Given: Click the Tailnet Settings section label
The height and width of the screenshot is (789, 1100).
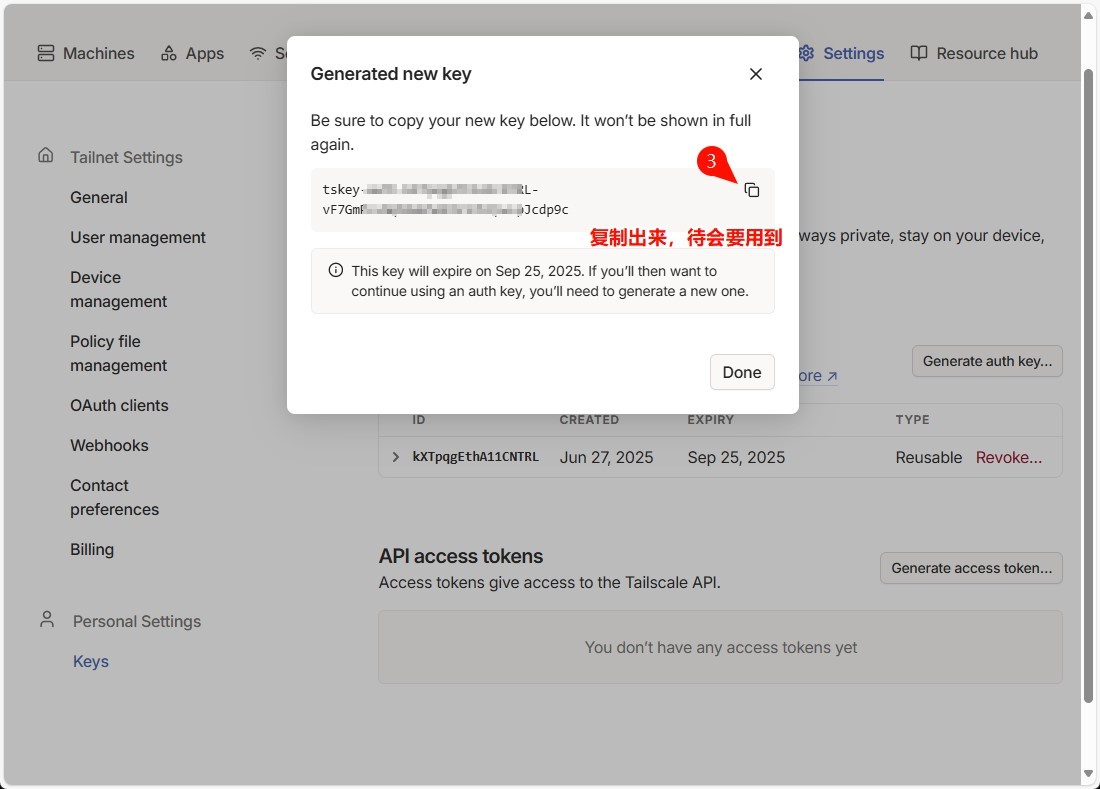Looking at the screenshot, I should click(x=126, y=157).
